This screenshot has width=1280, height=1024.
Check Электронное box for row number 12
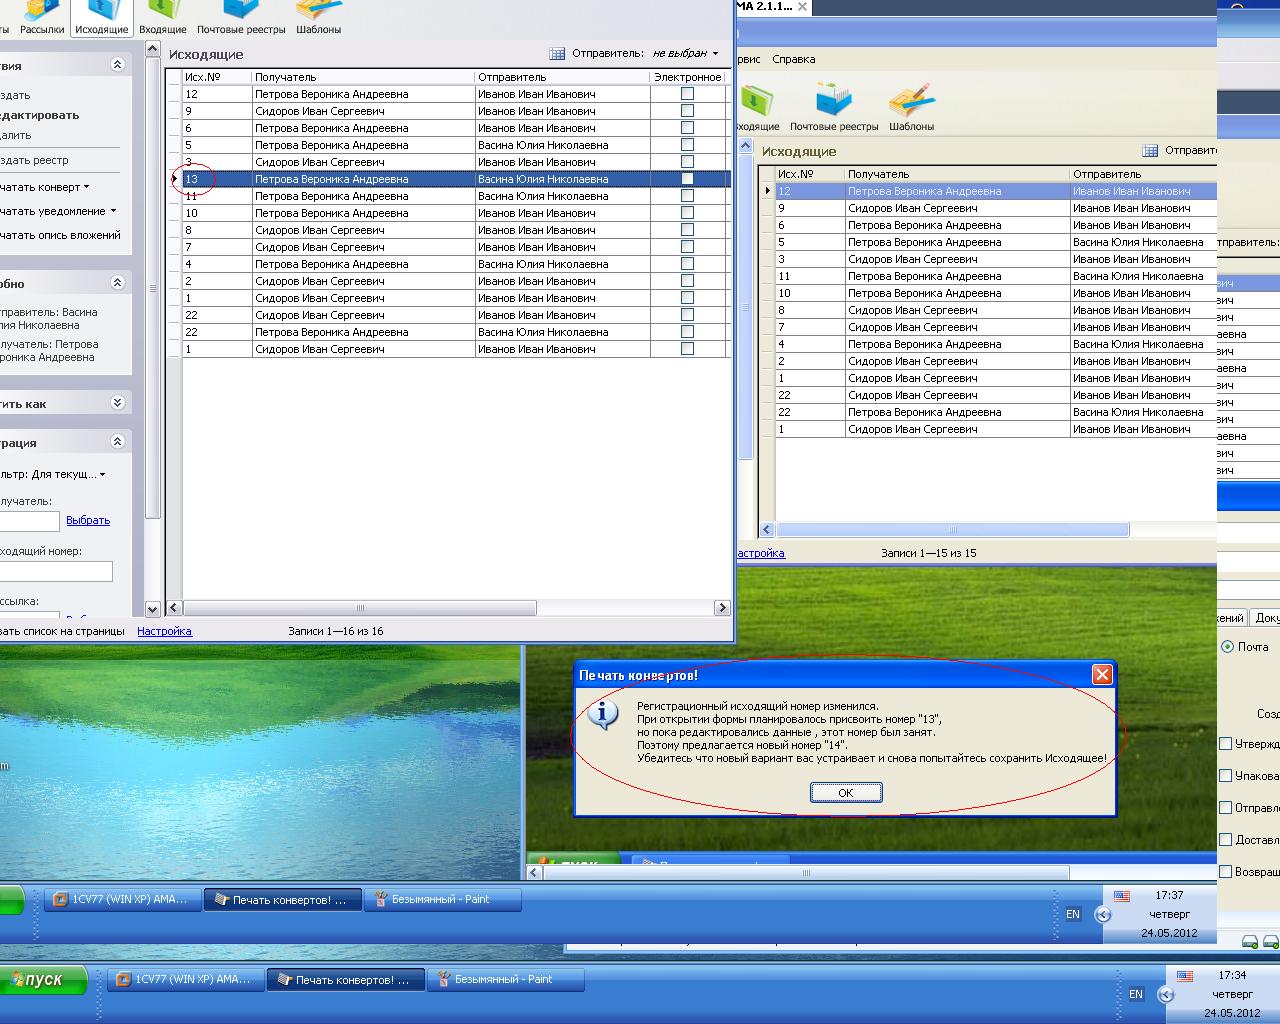click(x=687, y=94)
